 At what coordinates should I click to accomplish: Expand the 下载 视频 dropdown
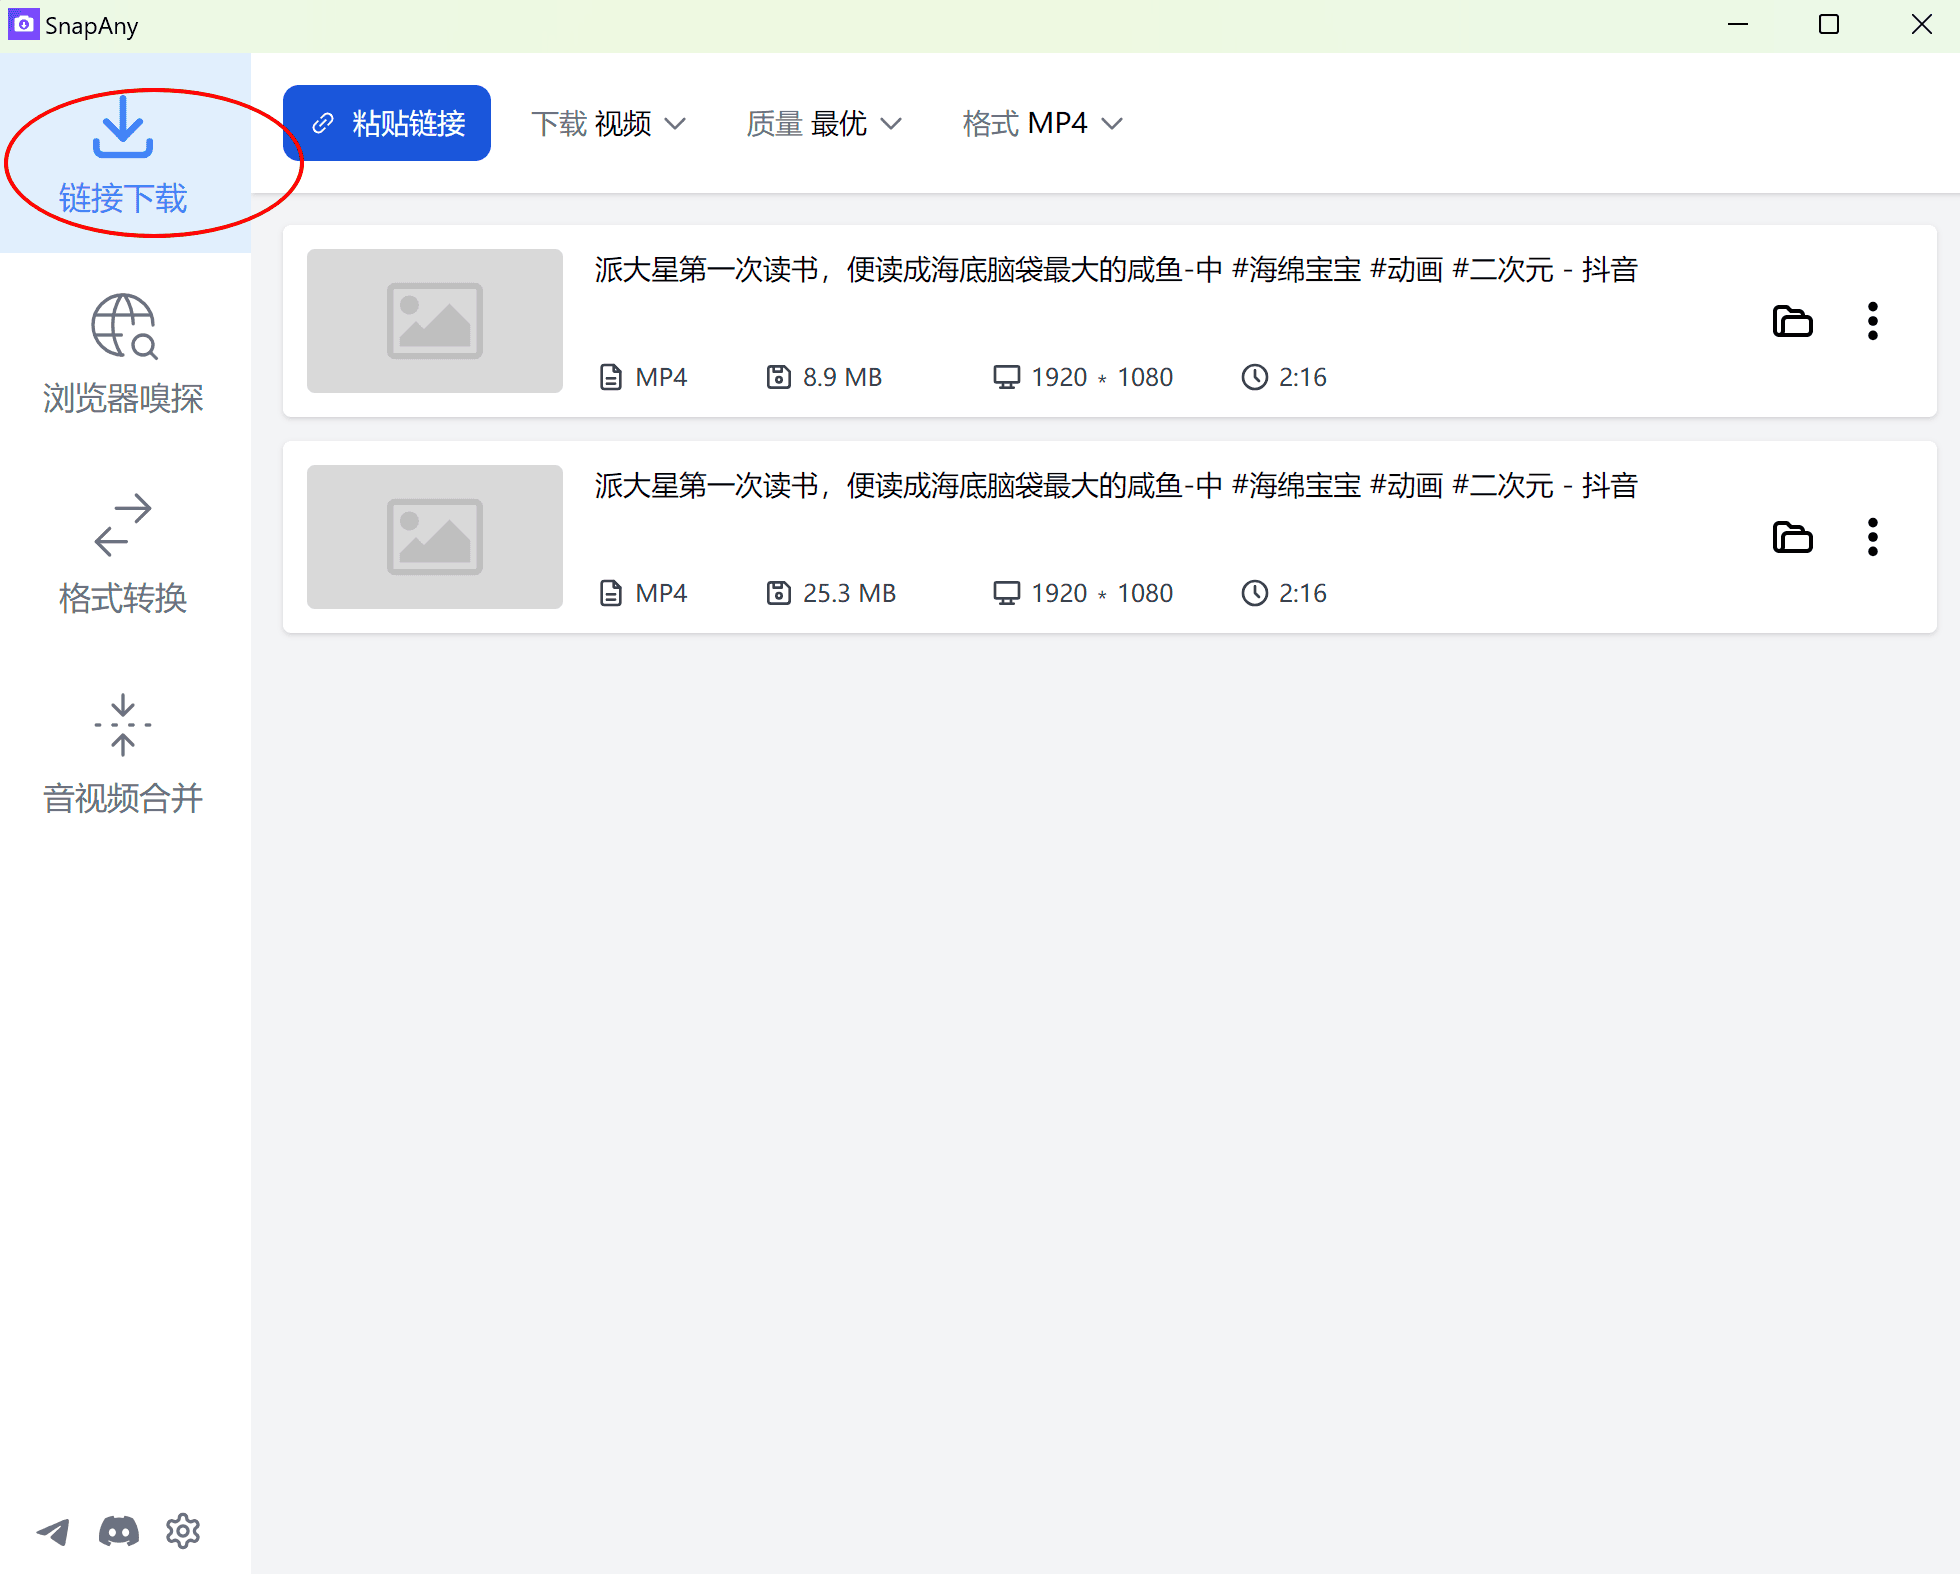coord(608,122)
